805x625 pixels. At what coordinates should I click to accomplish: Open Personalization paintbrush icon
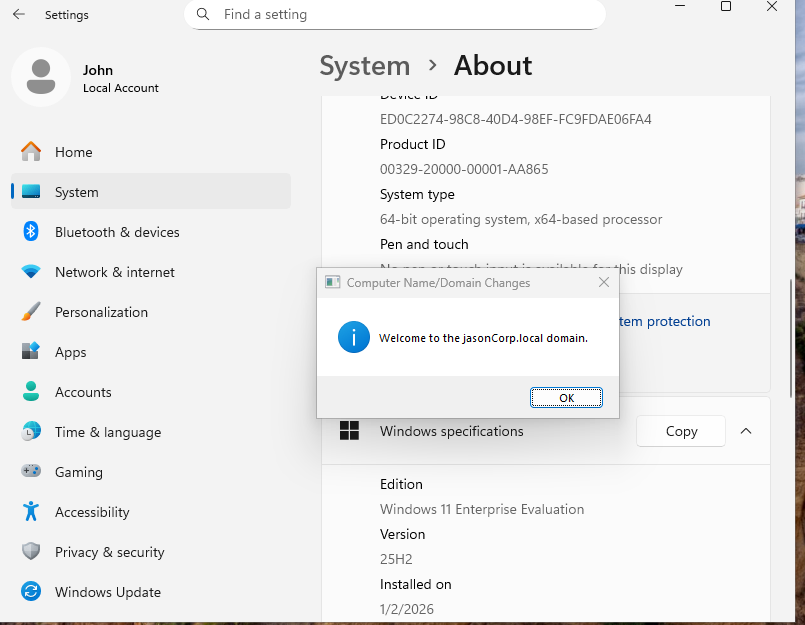(x=31, y=312)
